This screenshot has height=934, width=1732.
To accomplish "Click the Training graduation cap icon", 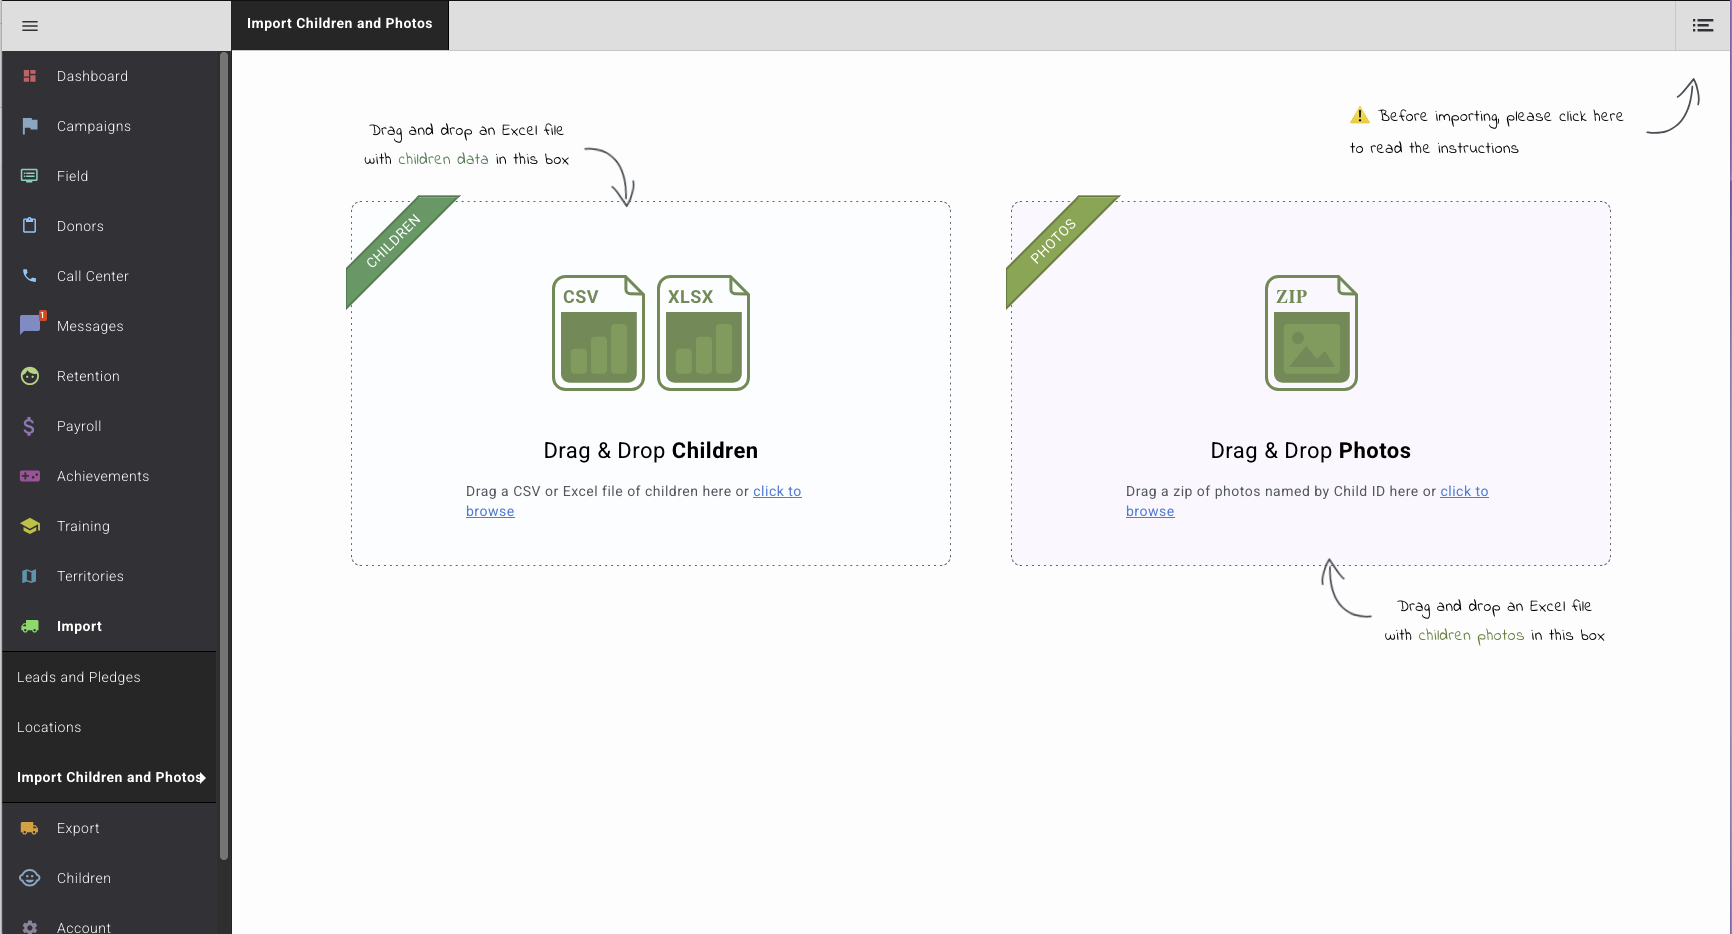I will pos(30,526).
